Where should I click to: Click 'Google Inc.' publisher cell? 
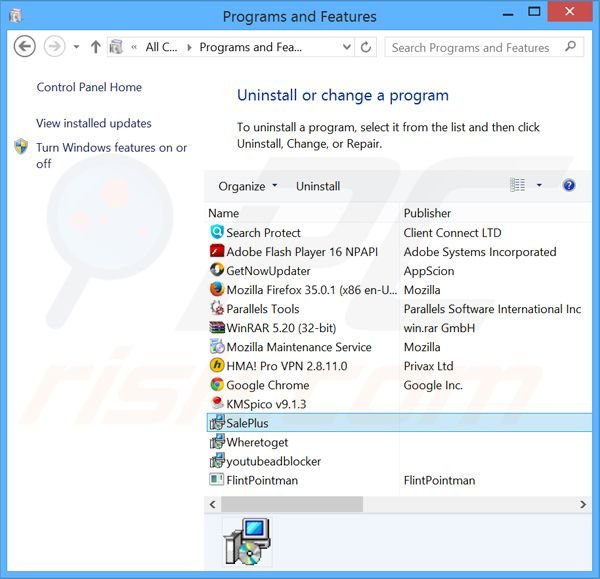click(433, 385)
